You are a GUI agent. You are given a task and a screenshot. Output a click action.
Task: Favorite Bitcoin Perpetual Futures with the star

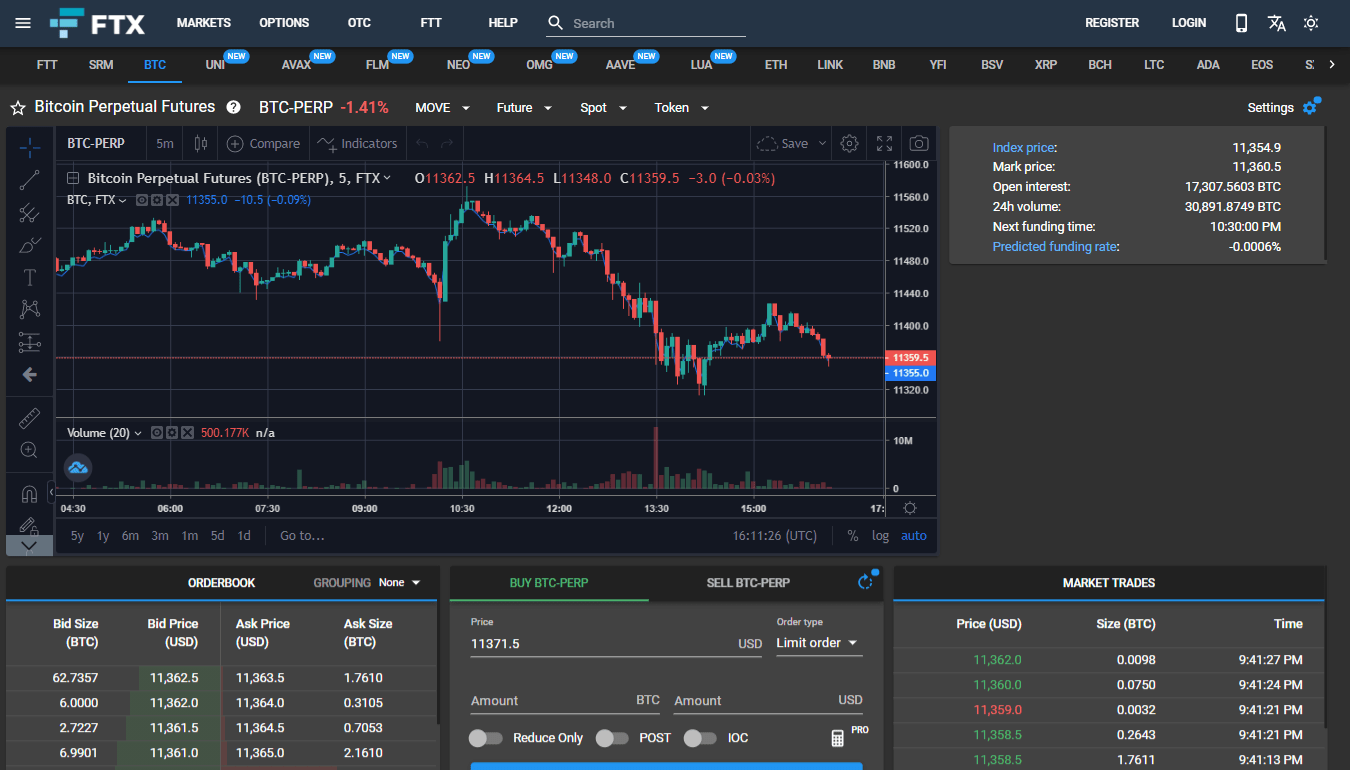(x=18, y=107)
